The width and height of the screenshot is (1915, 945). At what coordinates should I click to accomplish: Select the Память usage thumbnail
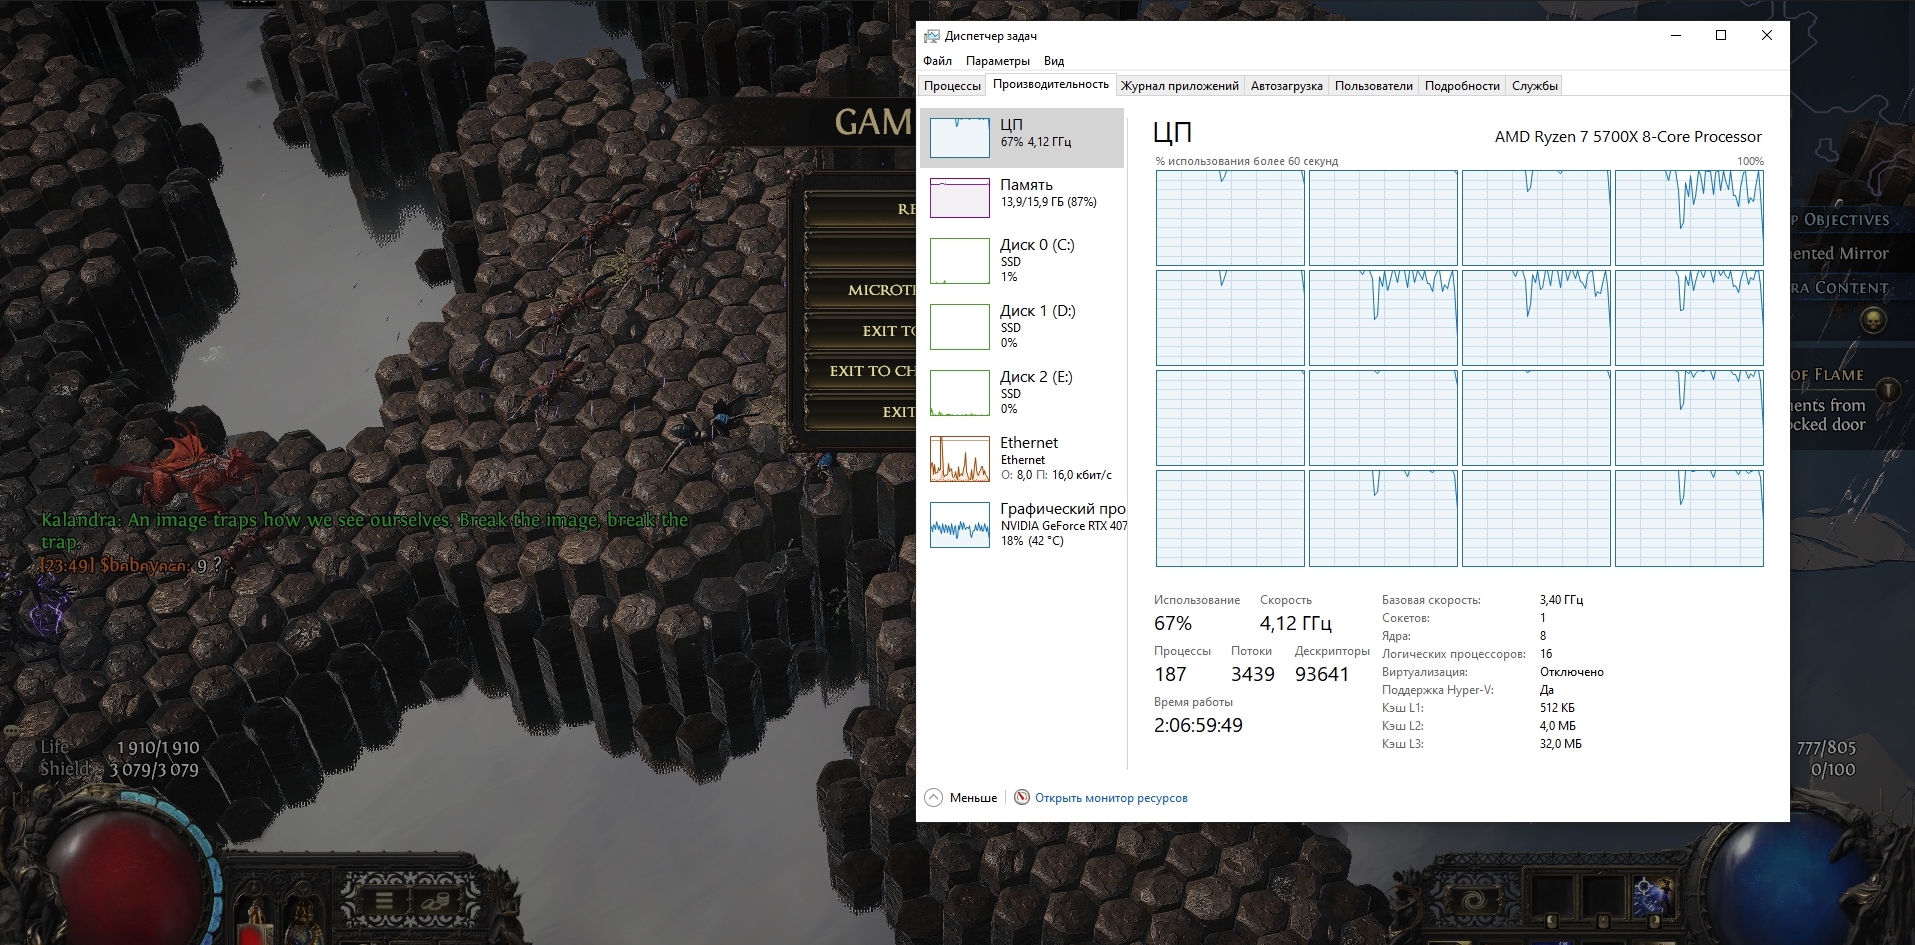click(x=959, y=197)
